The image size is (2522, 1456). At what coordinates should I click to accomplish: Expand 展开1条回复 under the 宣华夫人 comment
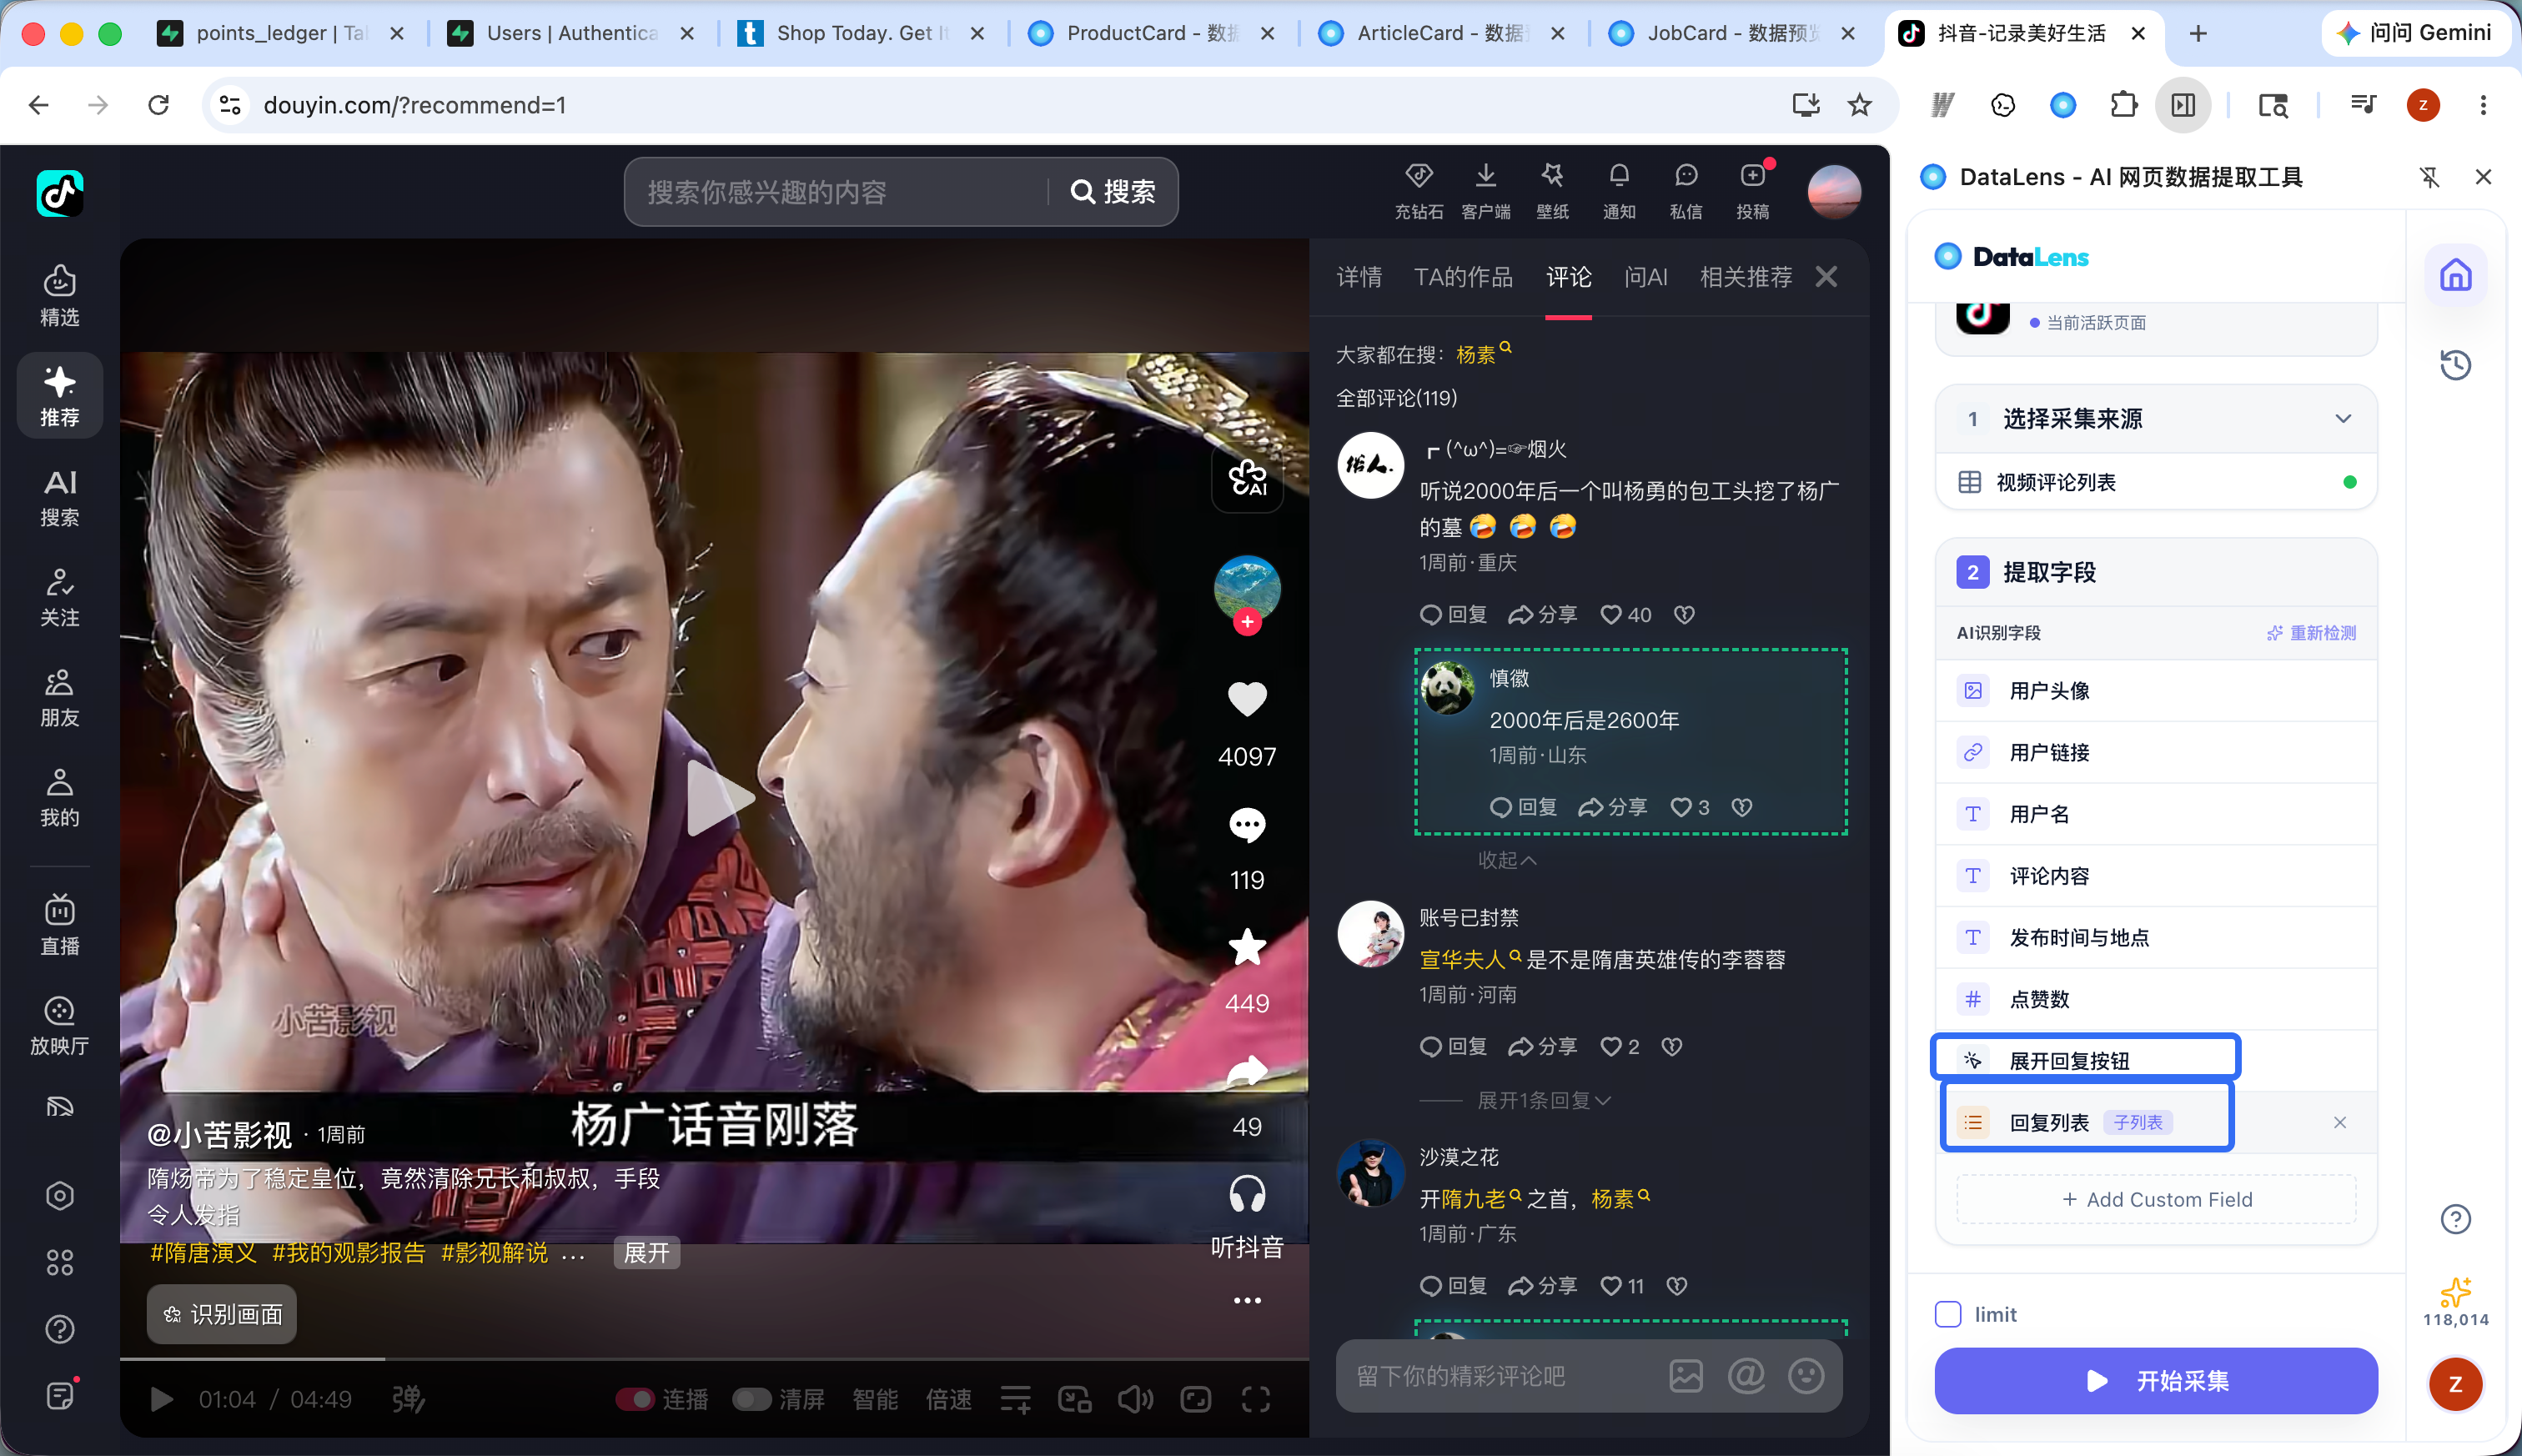click(1544, 1100)
